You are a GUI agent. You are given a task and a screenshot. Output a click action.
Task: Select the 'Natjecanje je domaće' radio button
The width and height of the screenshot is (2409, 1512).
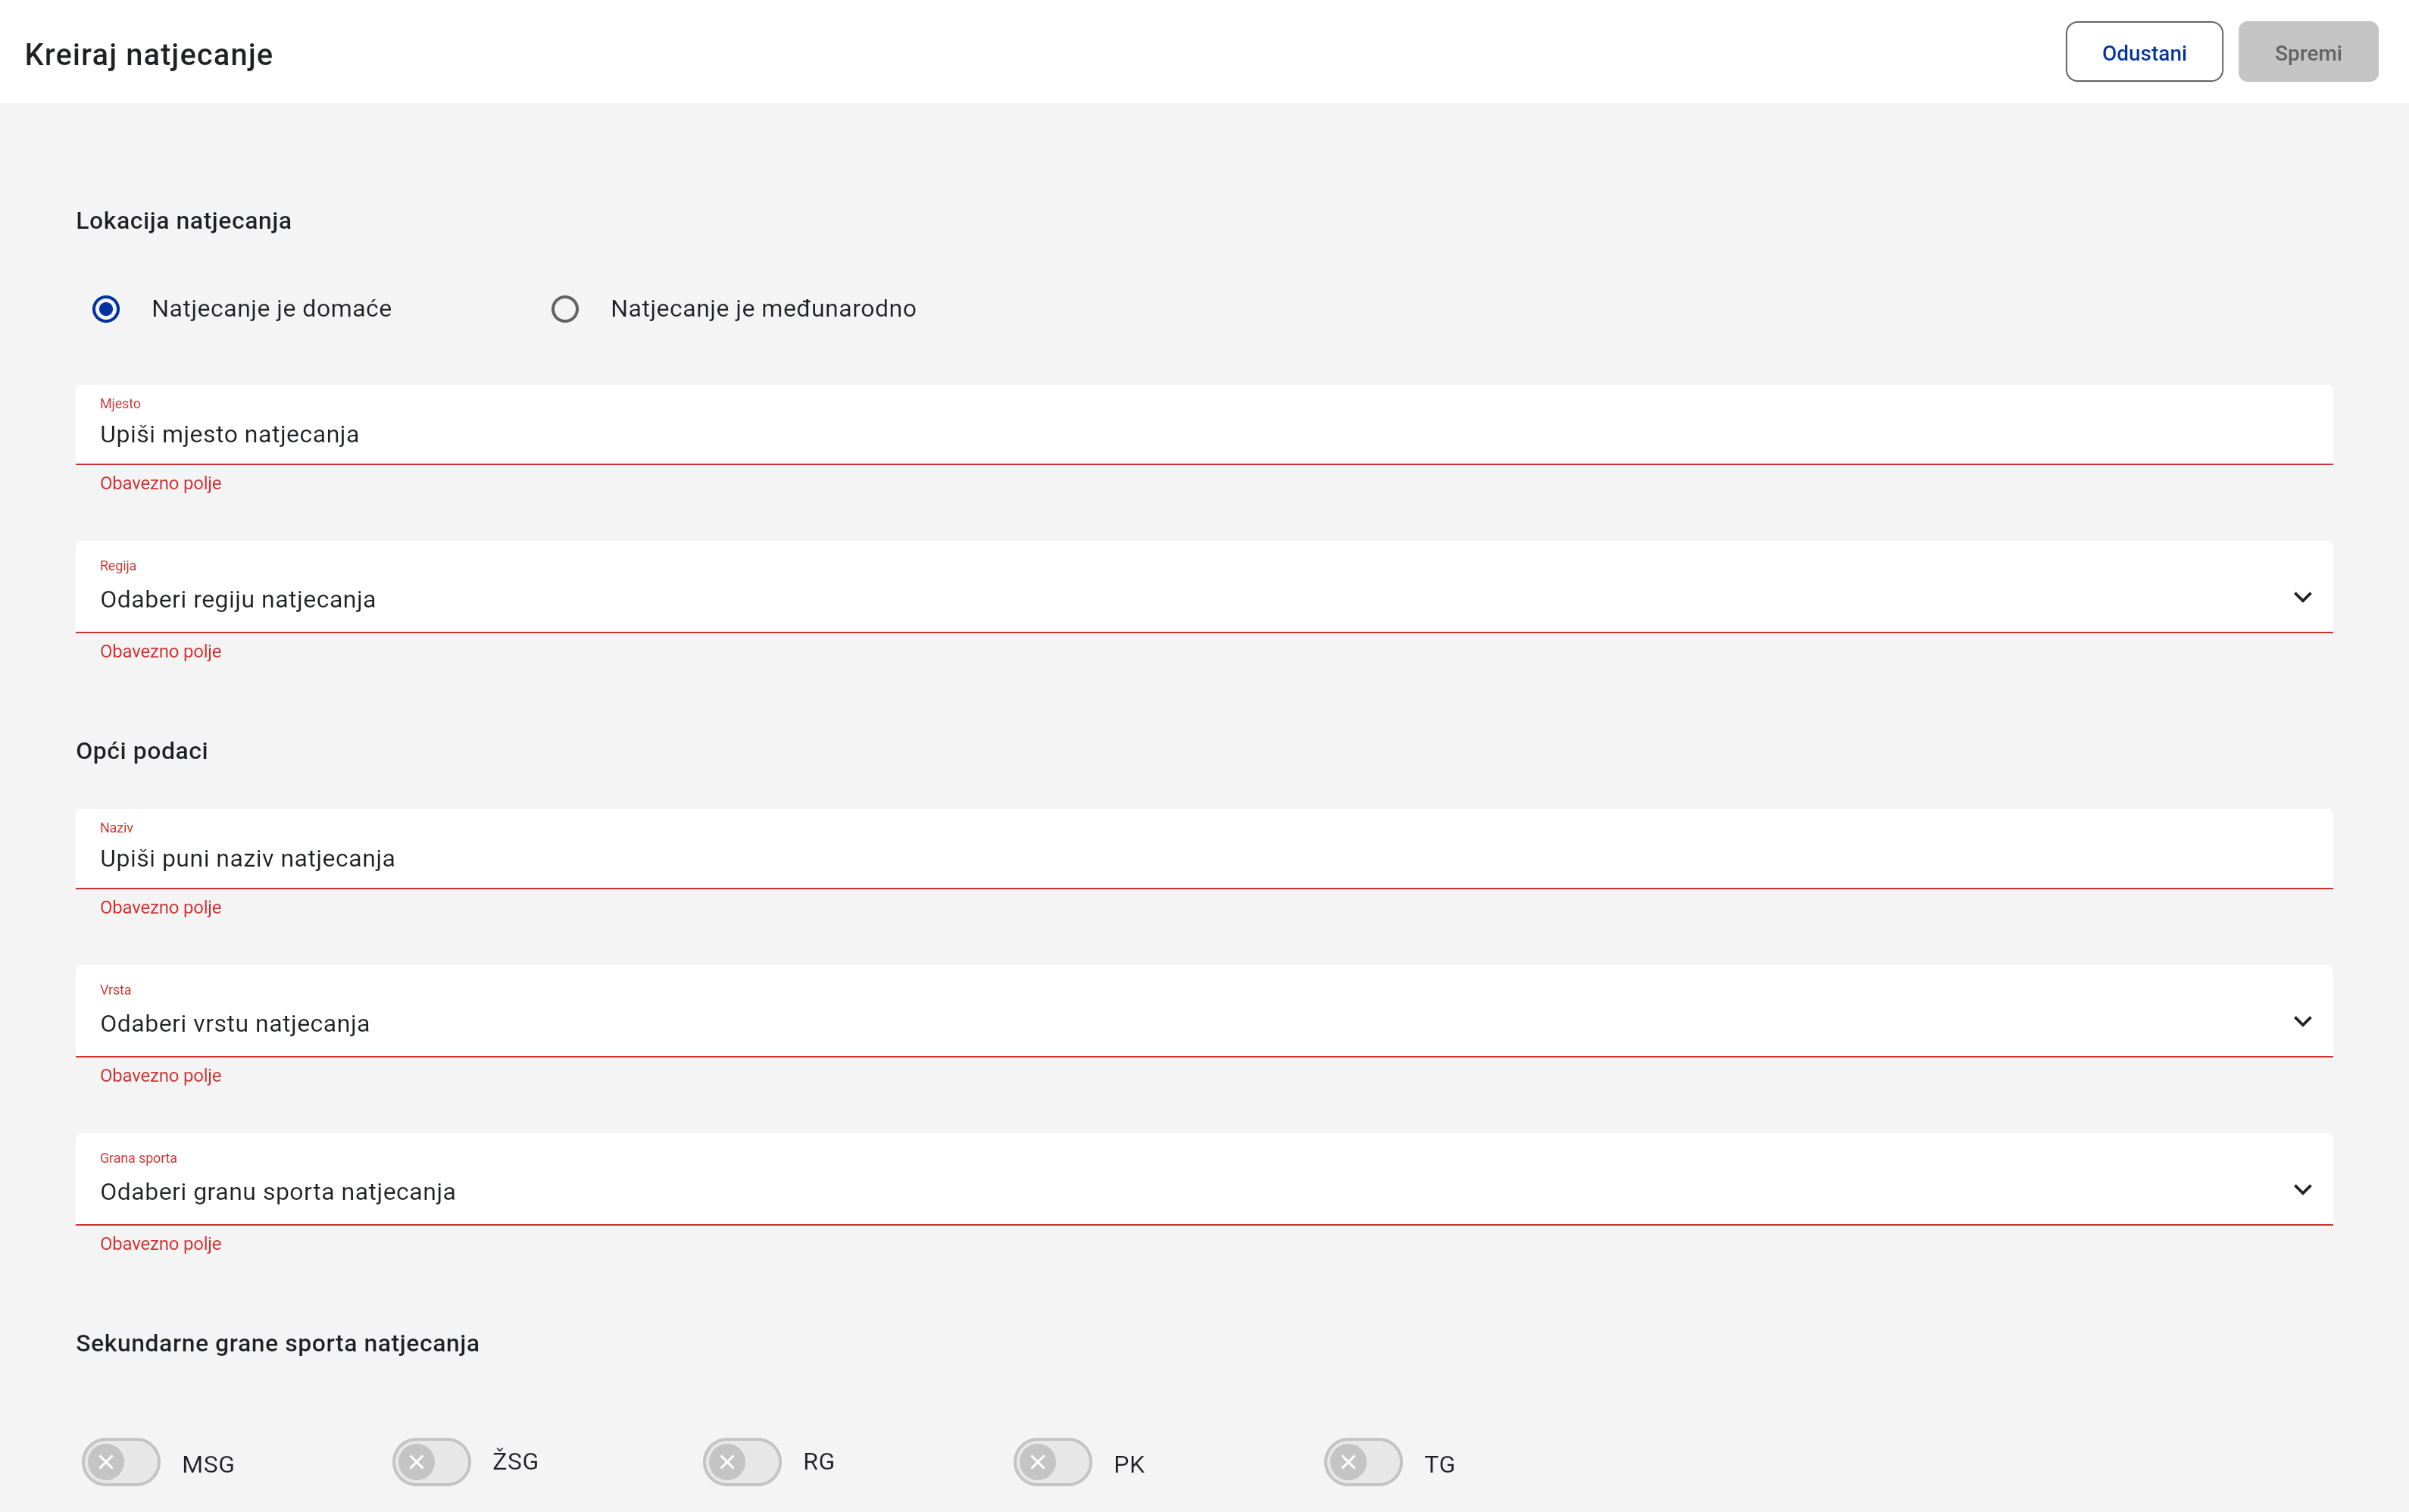point(106,309)
